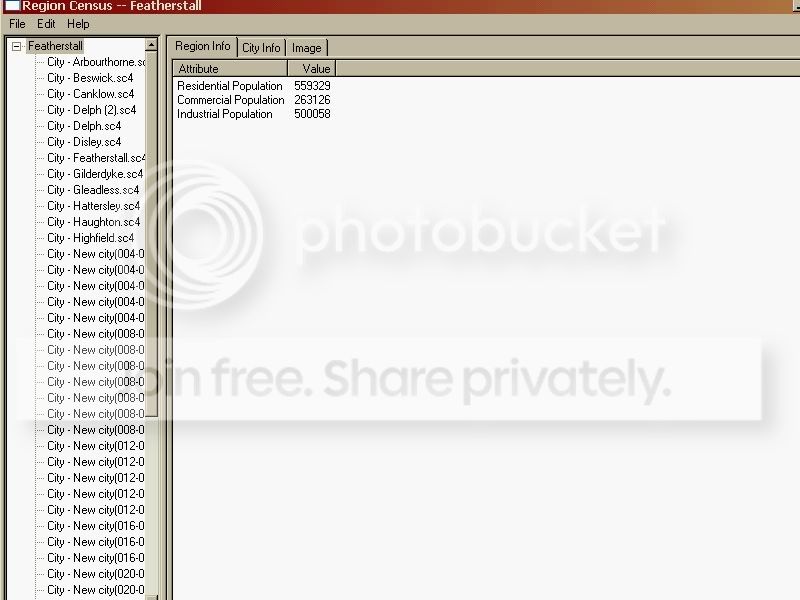Collapse the Featherstall tree root node
The image size is (800, 600).
coord(16,46)
